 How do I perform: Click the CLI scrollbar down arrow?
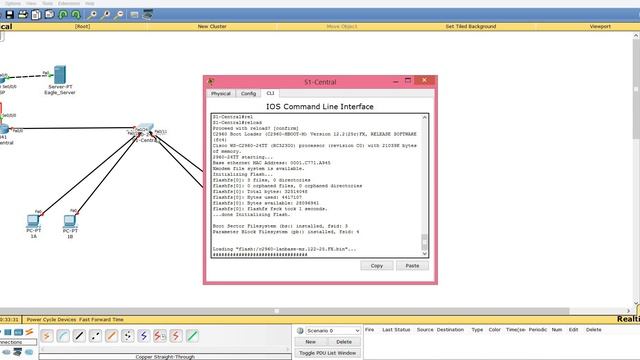coord(424,253)
